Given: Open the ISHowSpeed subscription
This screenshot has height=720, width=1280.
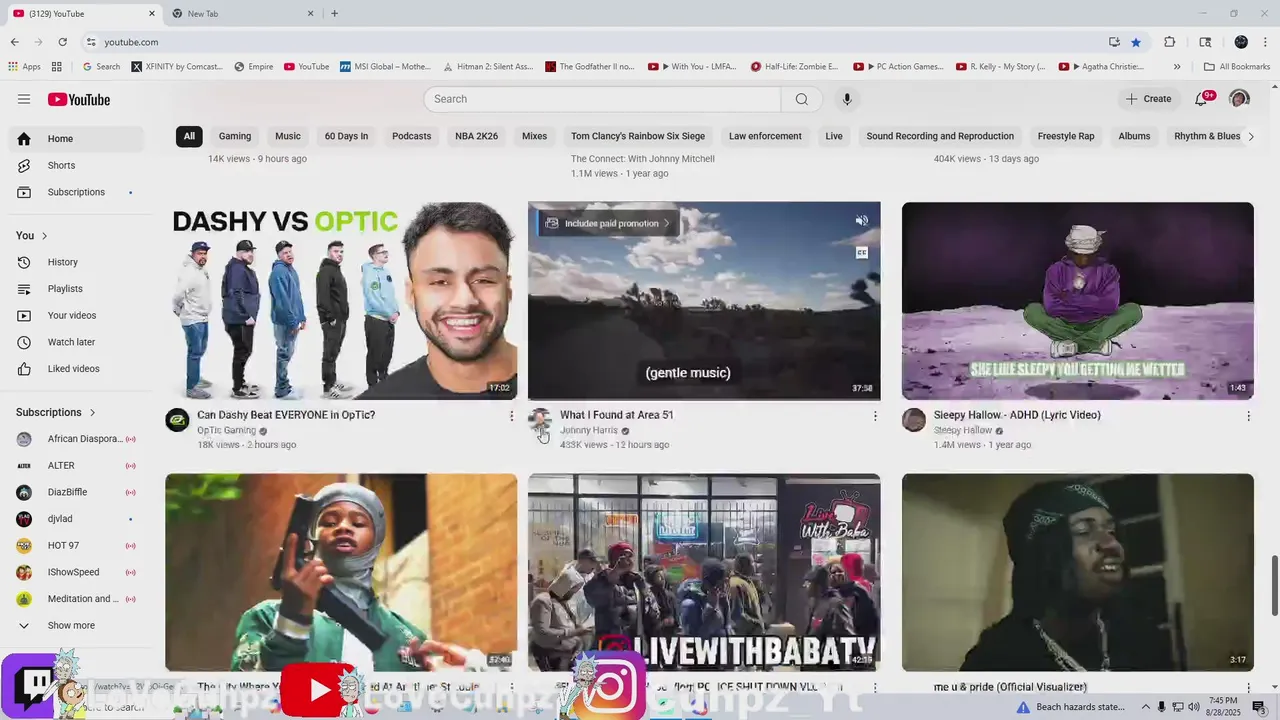Looking at the screenshot, I should (x=75, y=572).
